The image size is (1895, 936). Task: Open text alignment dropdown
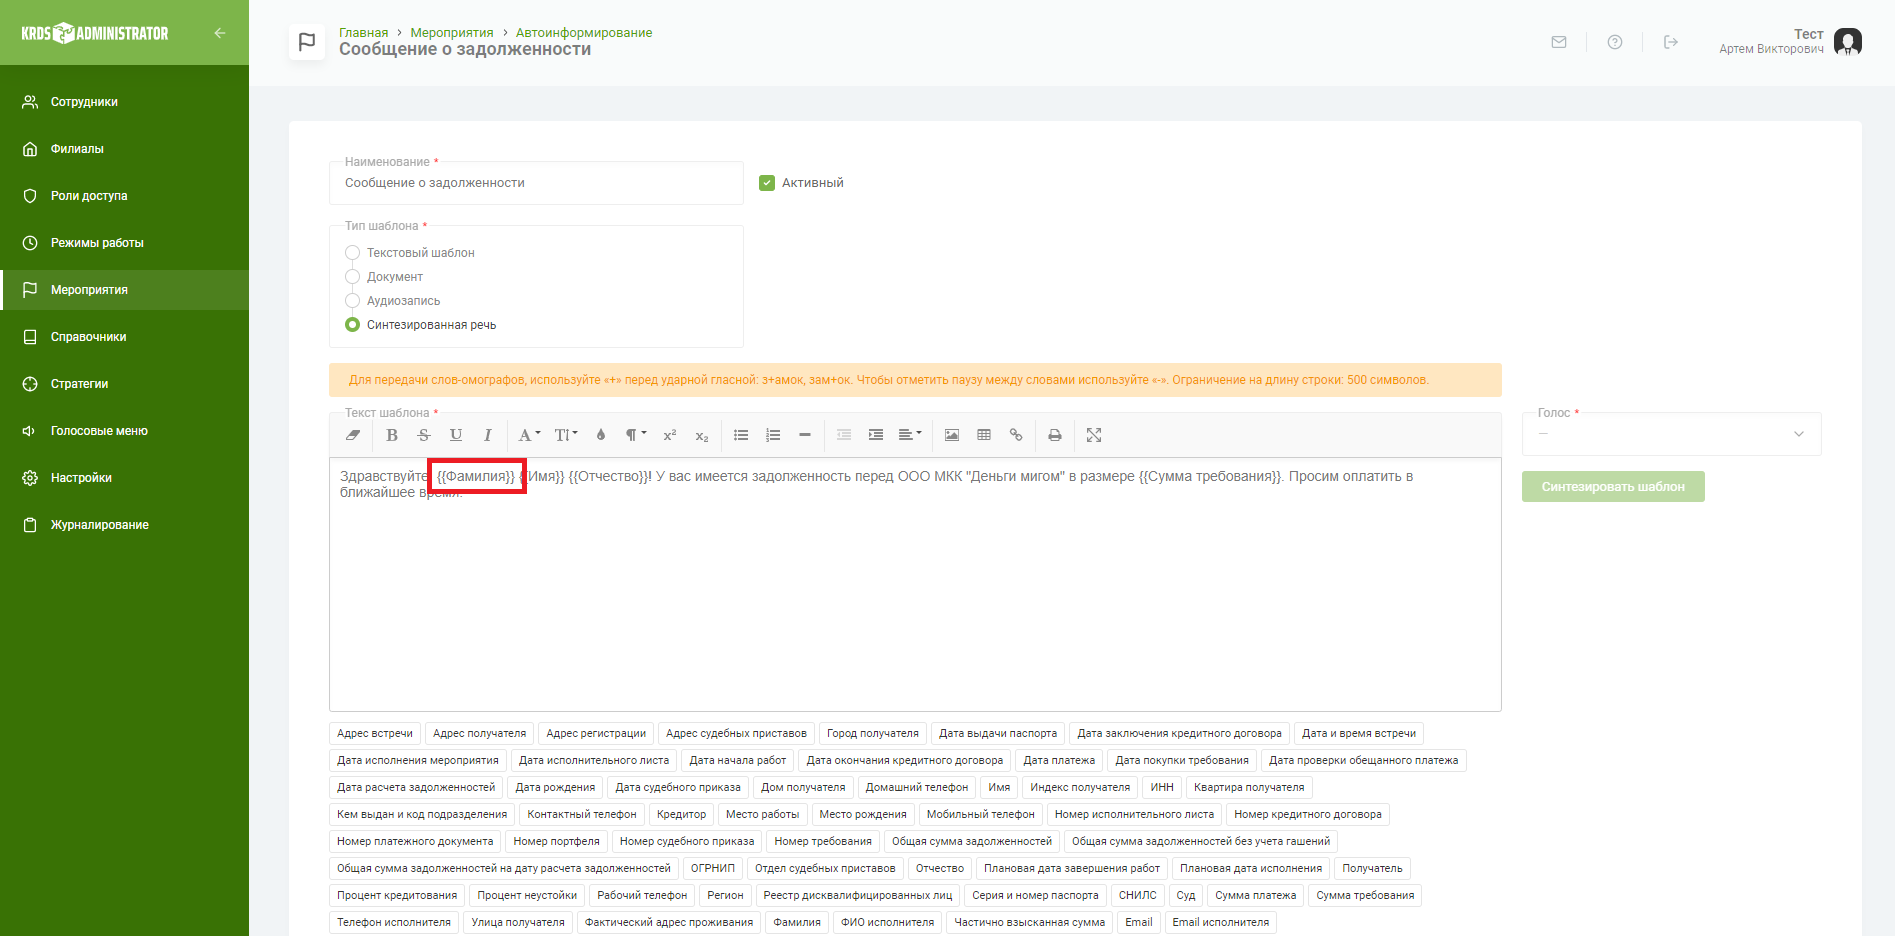910,435
